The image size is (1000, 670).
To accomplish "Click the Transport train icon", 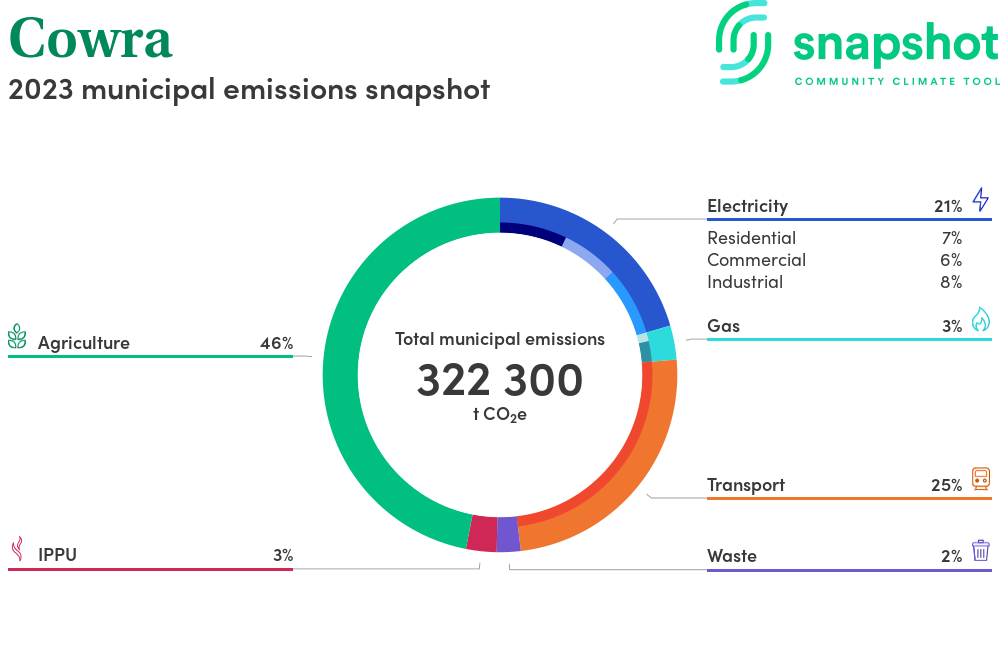I will (980, 479).
